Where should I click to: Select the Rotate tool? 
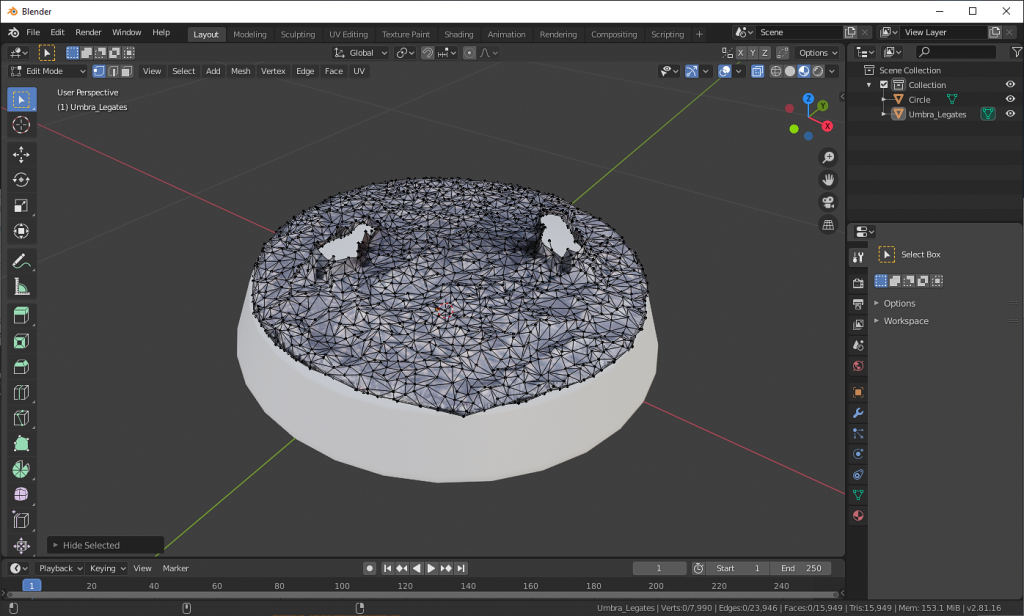(x=21, y=178)
